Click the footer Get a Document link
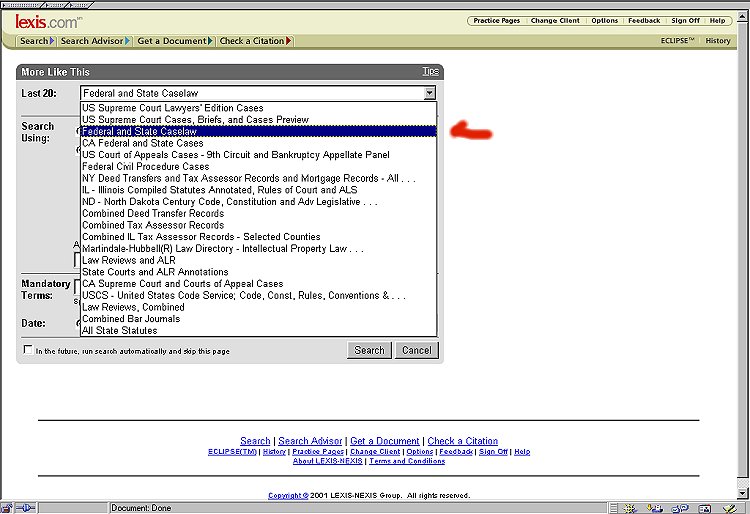Image resolution: width=750 pixels, height=514 pixels. pos(385,441)
